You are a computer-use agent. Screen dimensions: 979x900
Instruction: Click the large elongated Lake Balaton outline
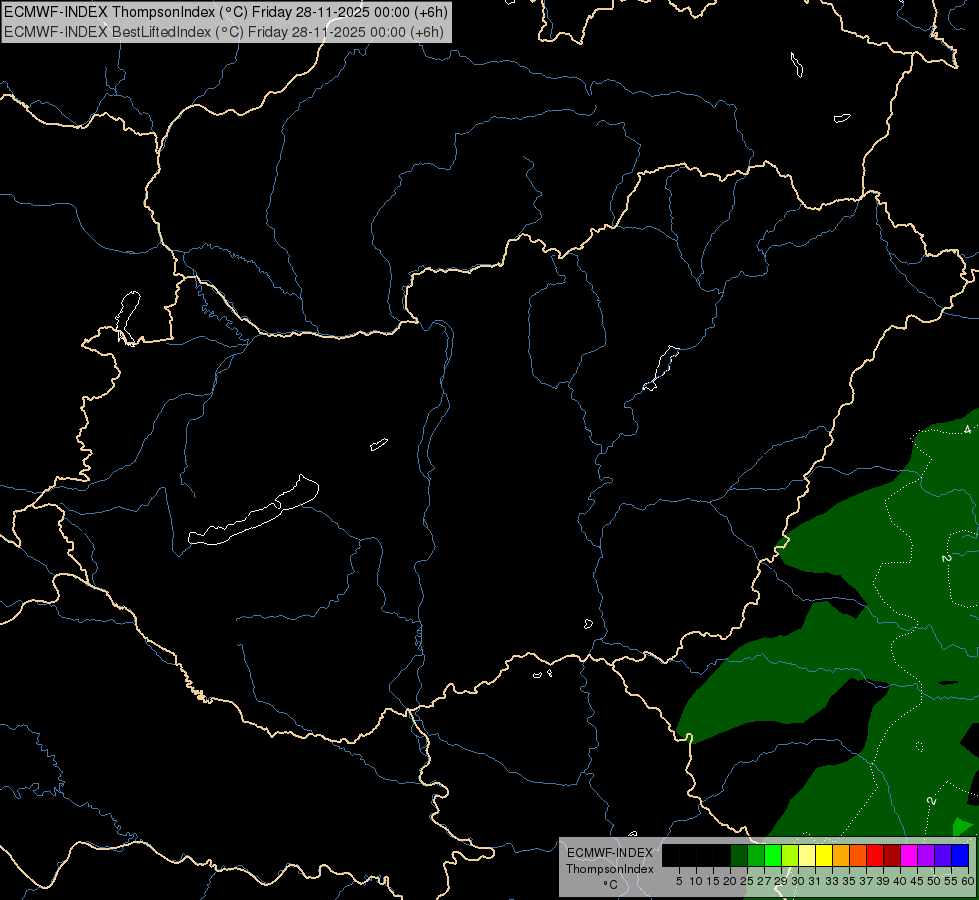click(253, 510)
